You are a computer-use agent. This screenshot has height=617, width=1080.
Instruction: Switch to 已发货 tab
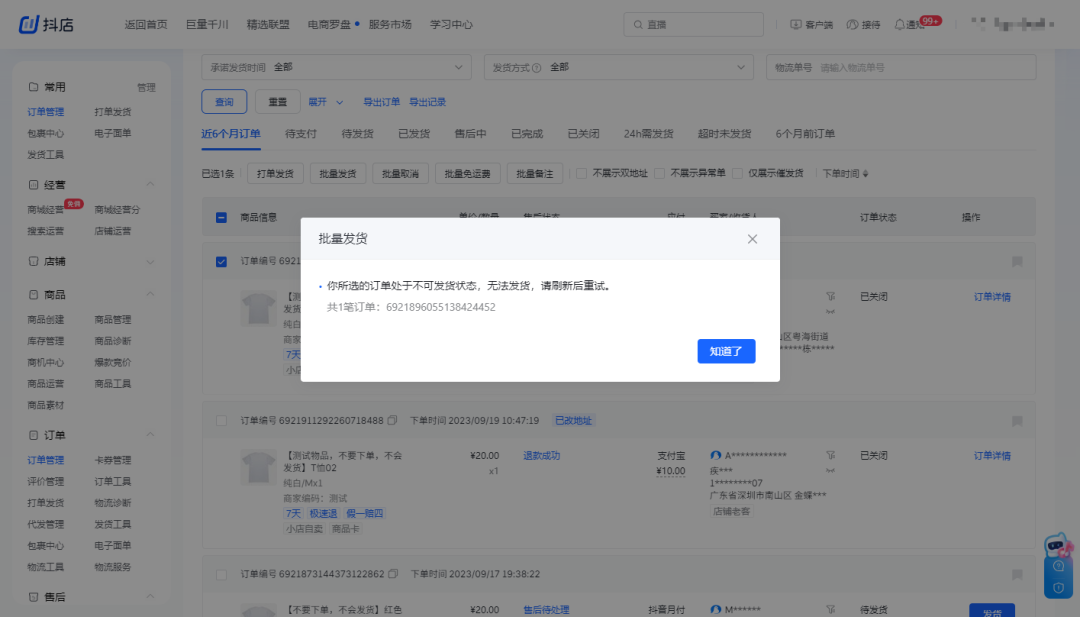[414, 134]
